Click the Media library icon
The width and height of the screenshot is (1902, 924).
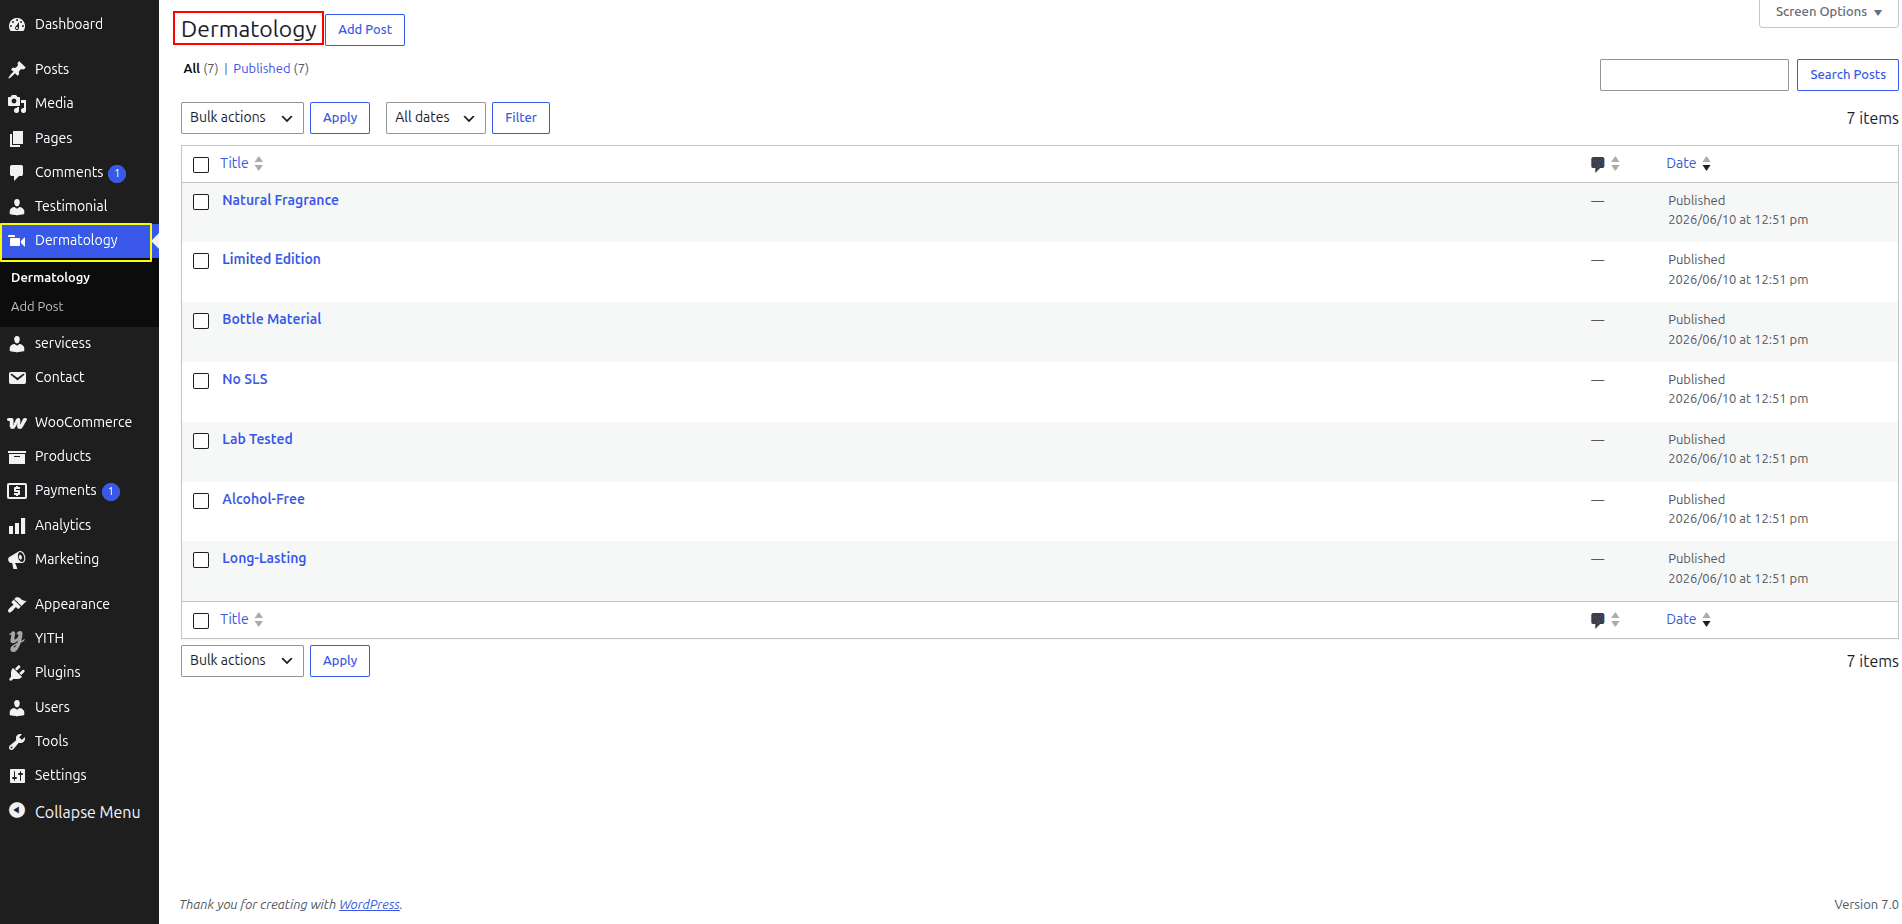pyautogui.click(x=17, y=103)
